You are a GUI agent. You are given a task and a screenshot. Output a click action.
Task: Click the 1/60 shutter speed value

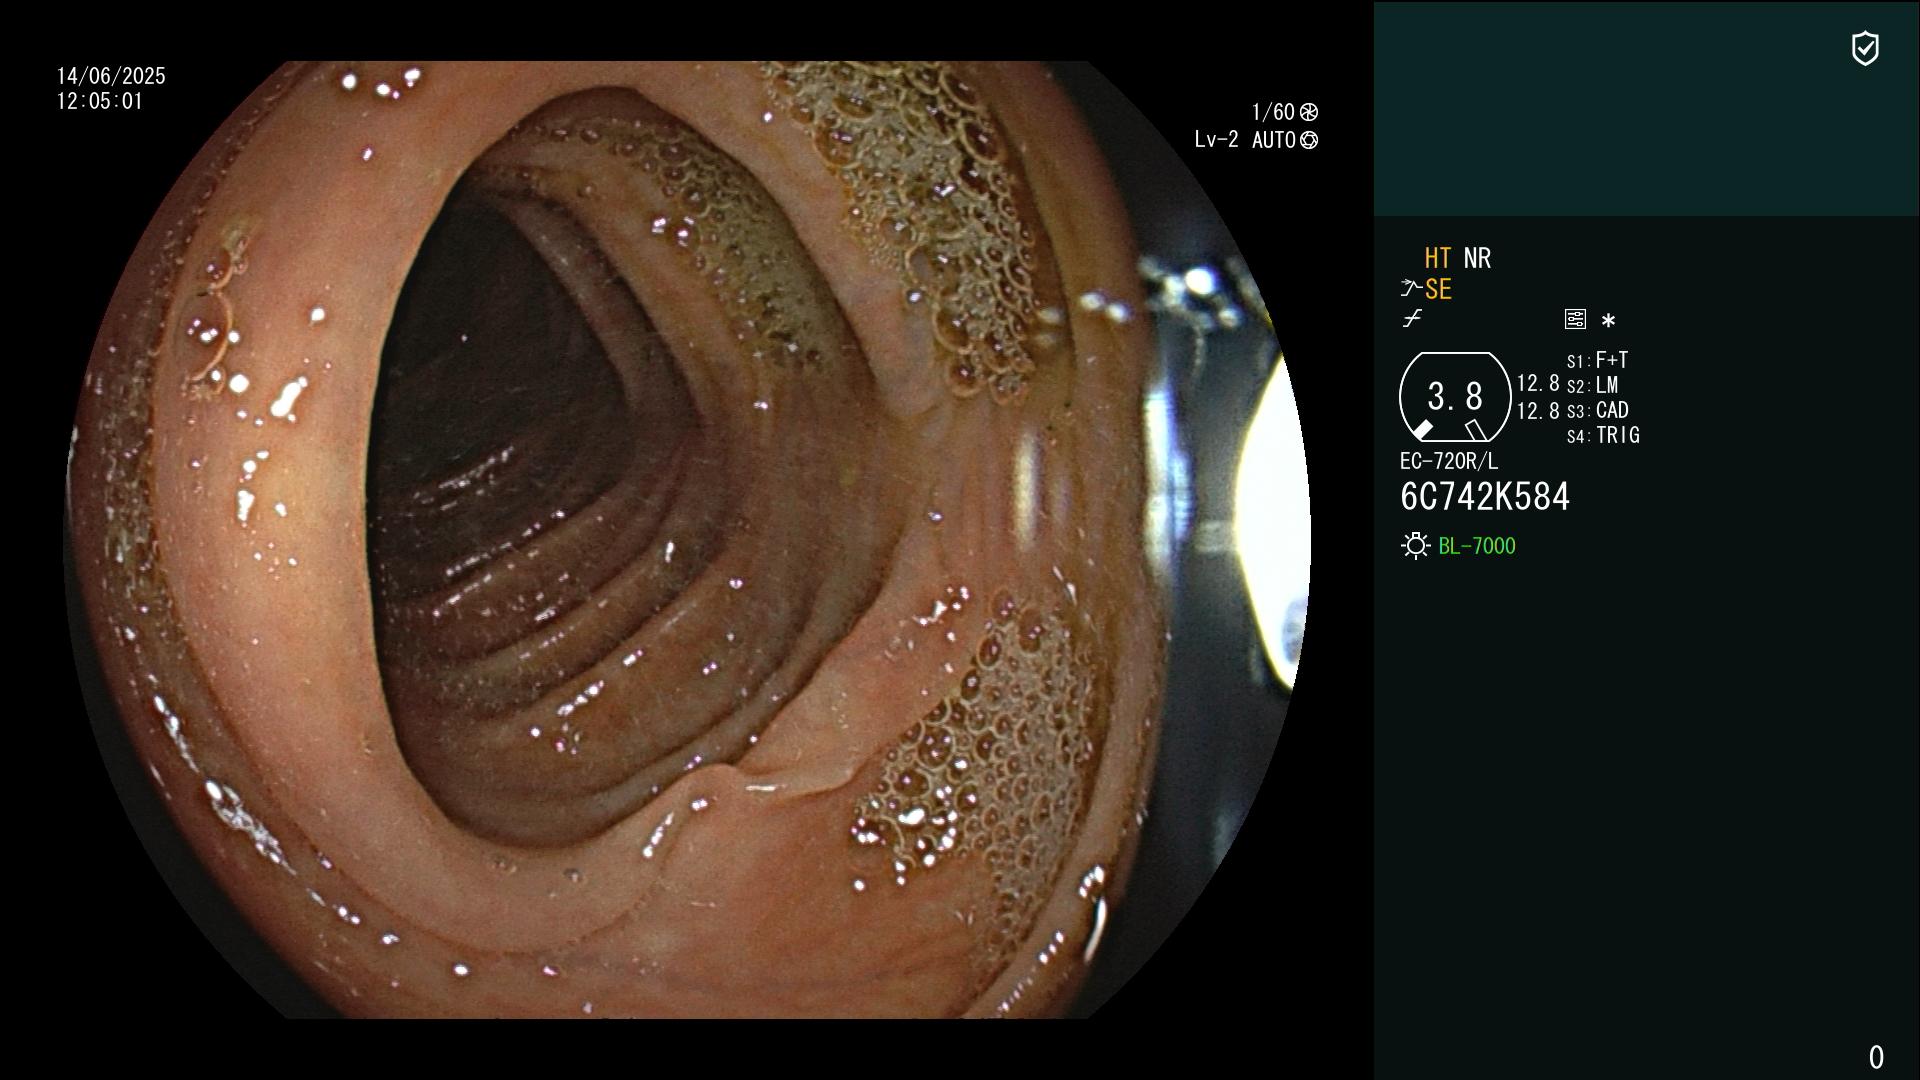click(x=1273, y=112)
